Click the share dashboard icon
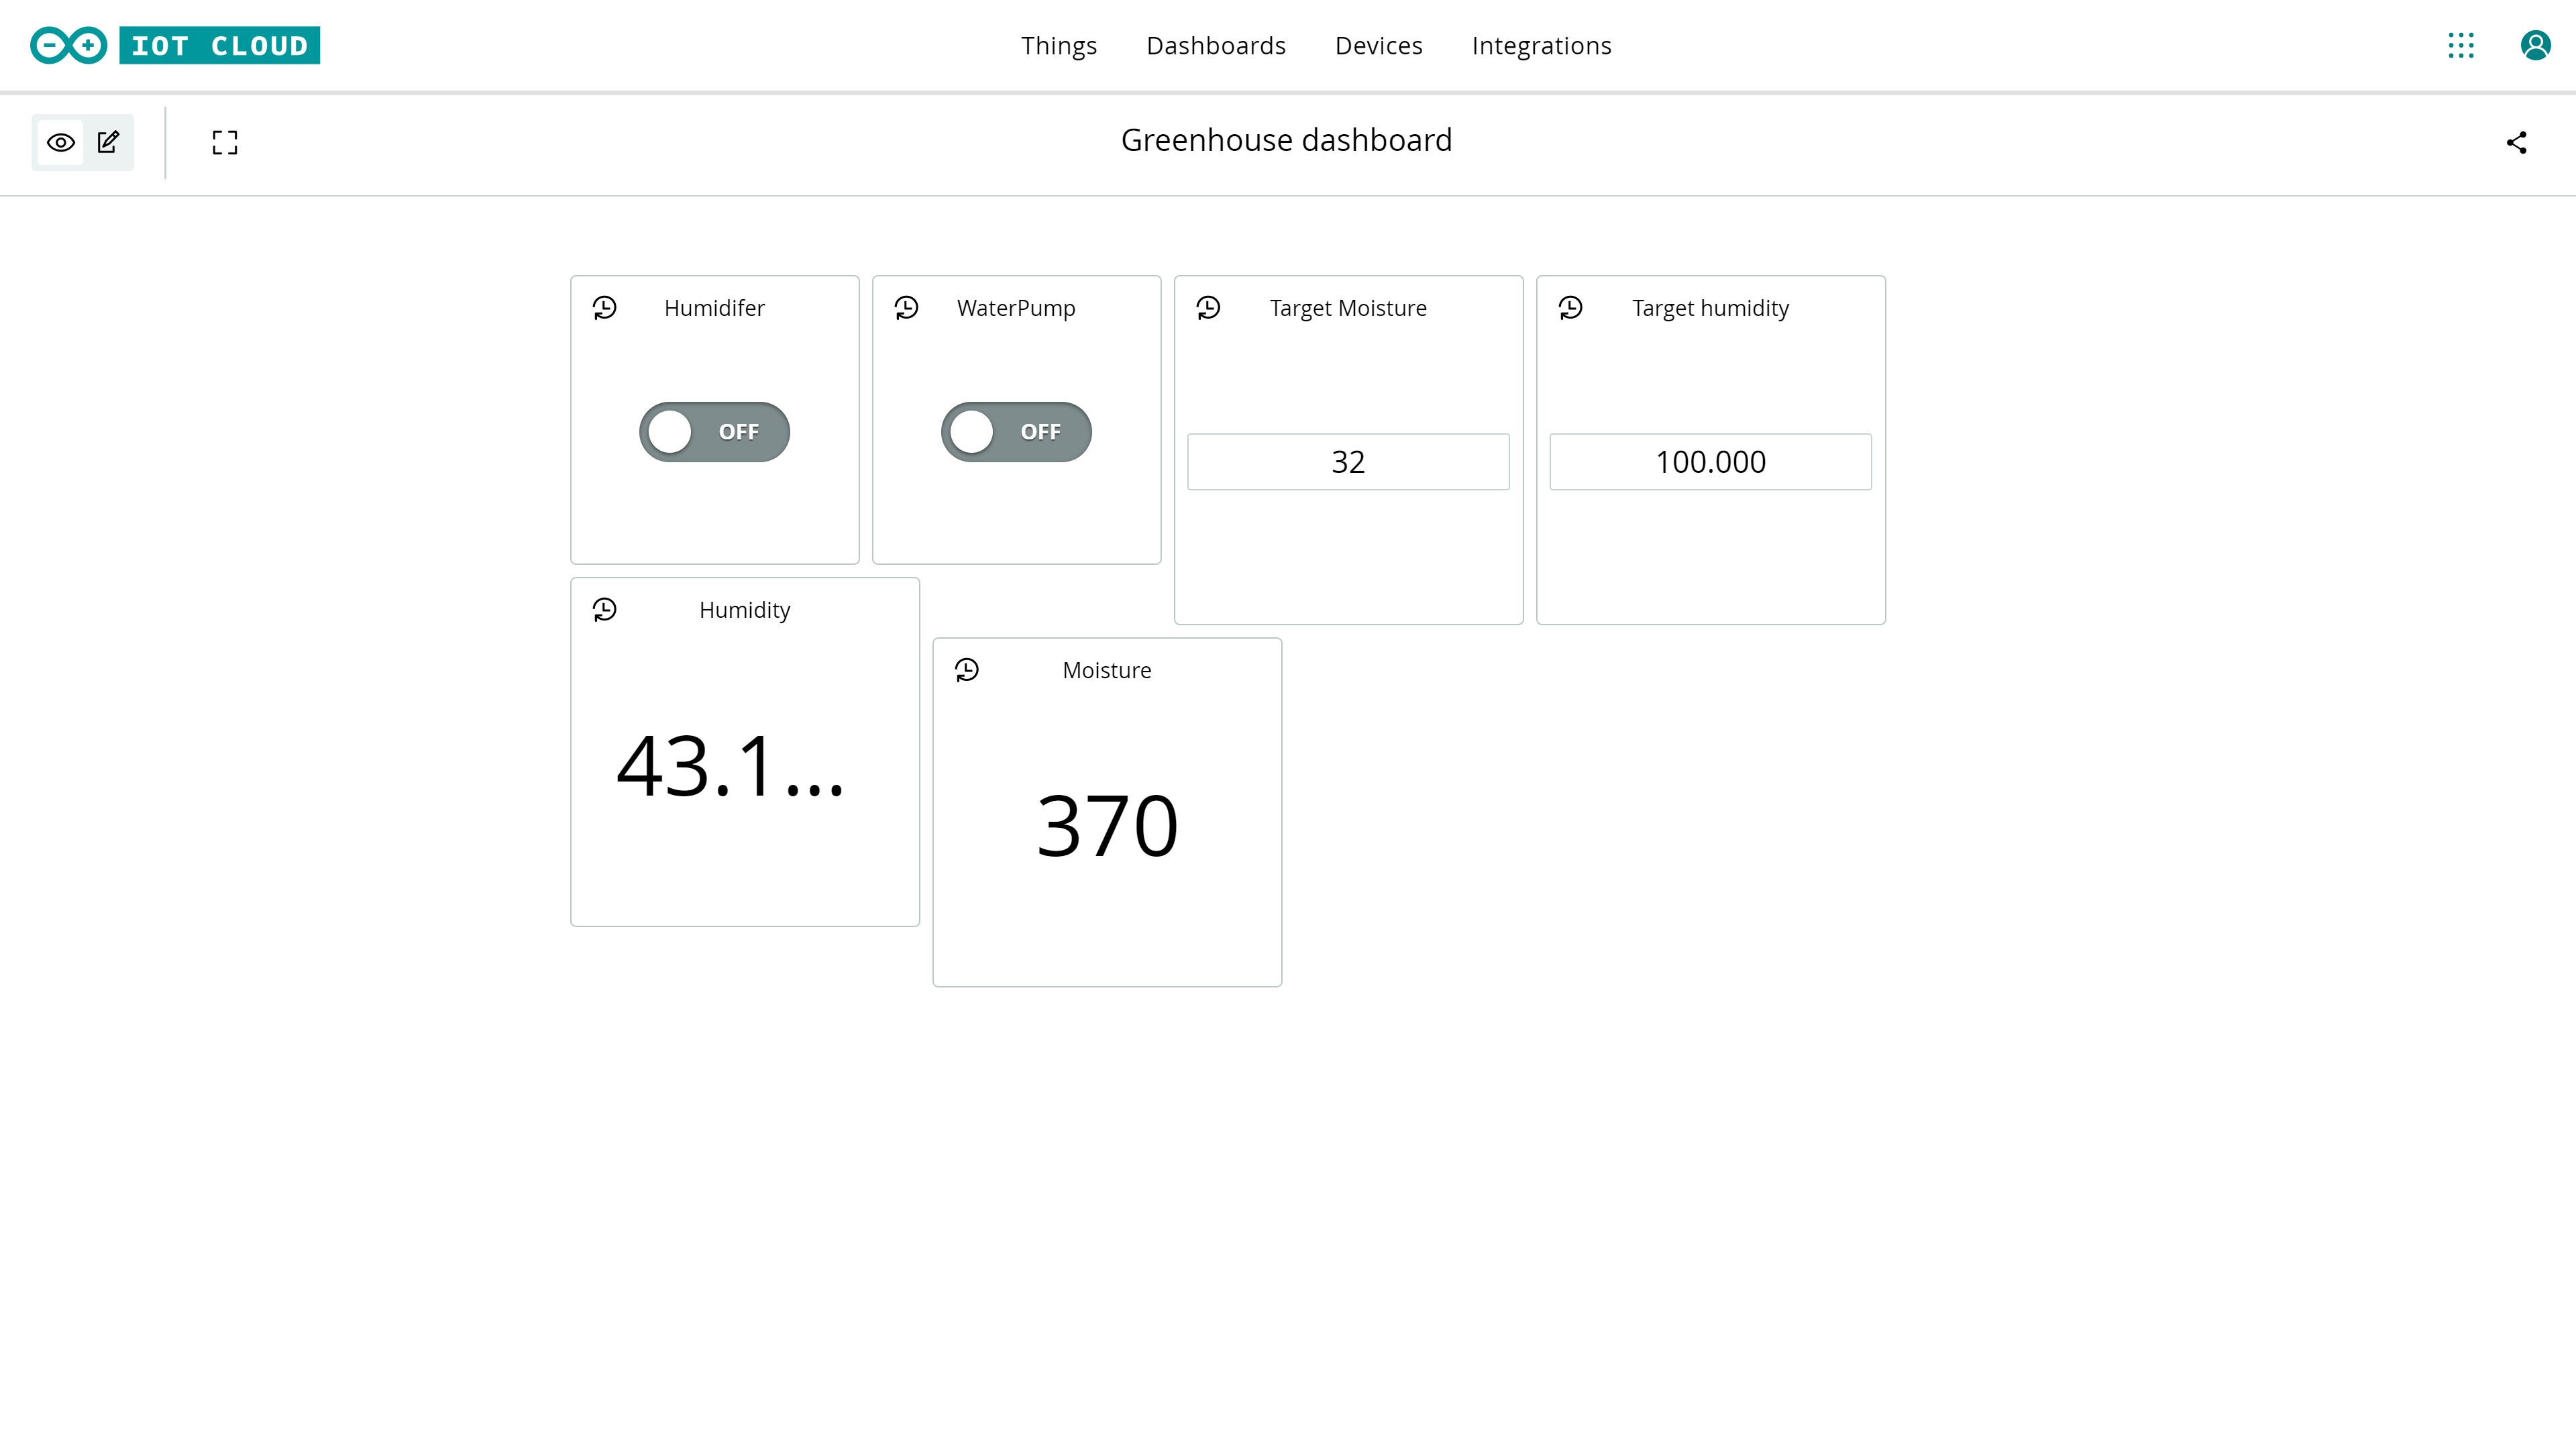Screen dimensions: 2576x1449 (x=2516, y=143)
